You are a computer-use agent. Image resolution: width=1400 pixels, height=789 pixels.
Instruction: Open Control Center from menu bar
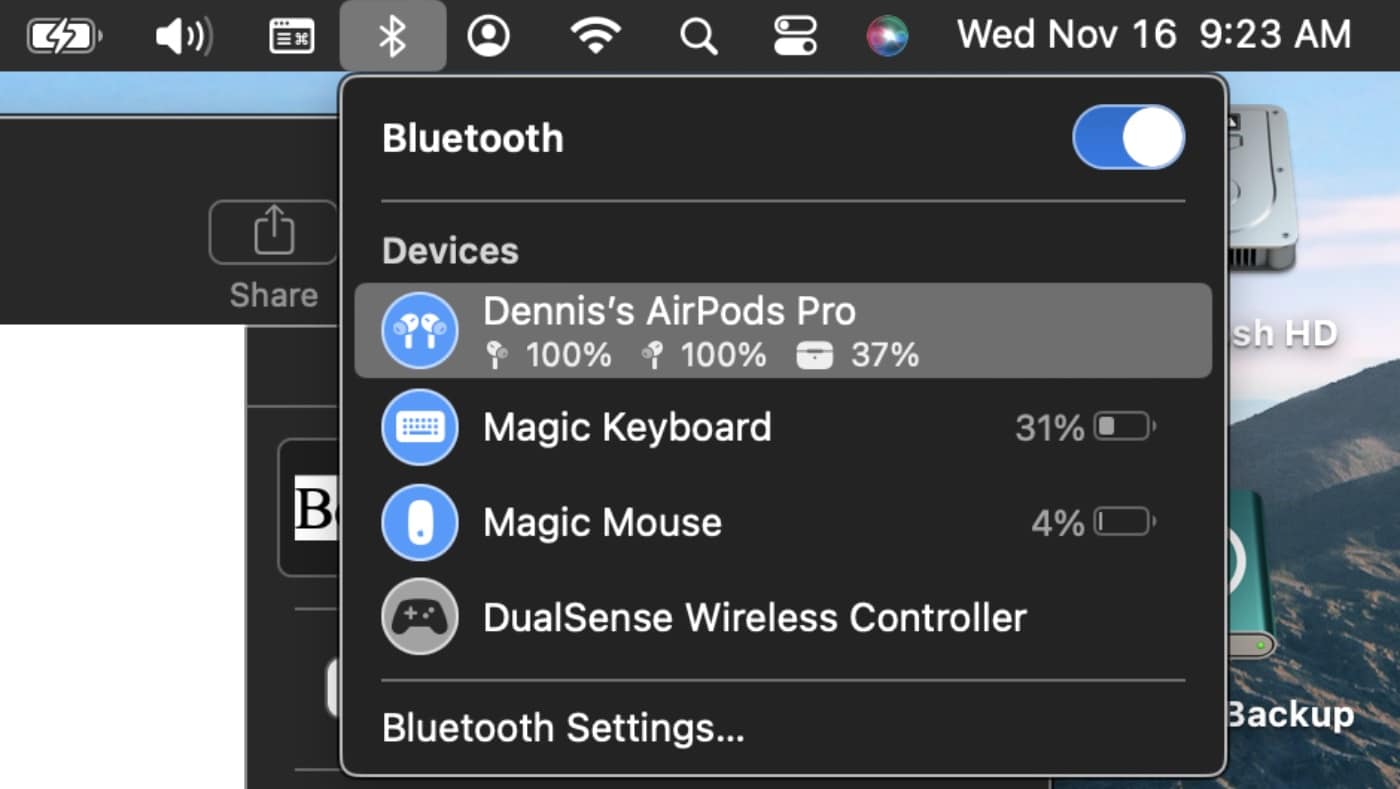pos(796,37)
